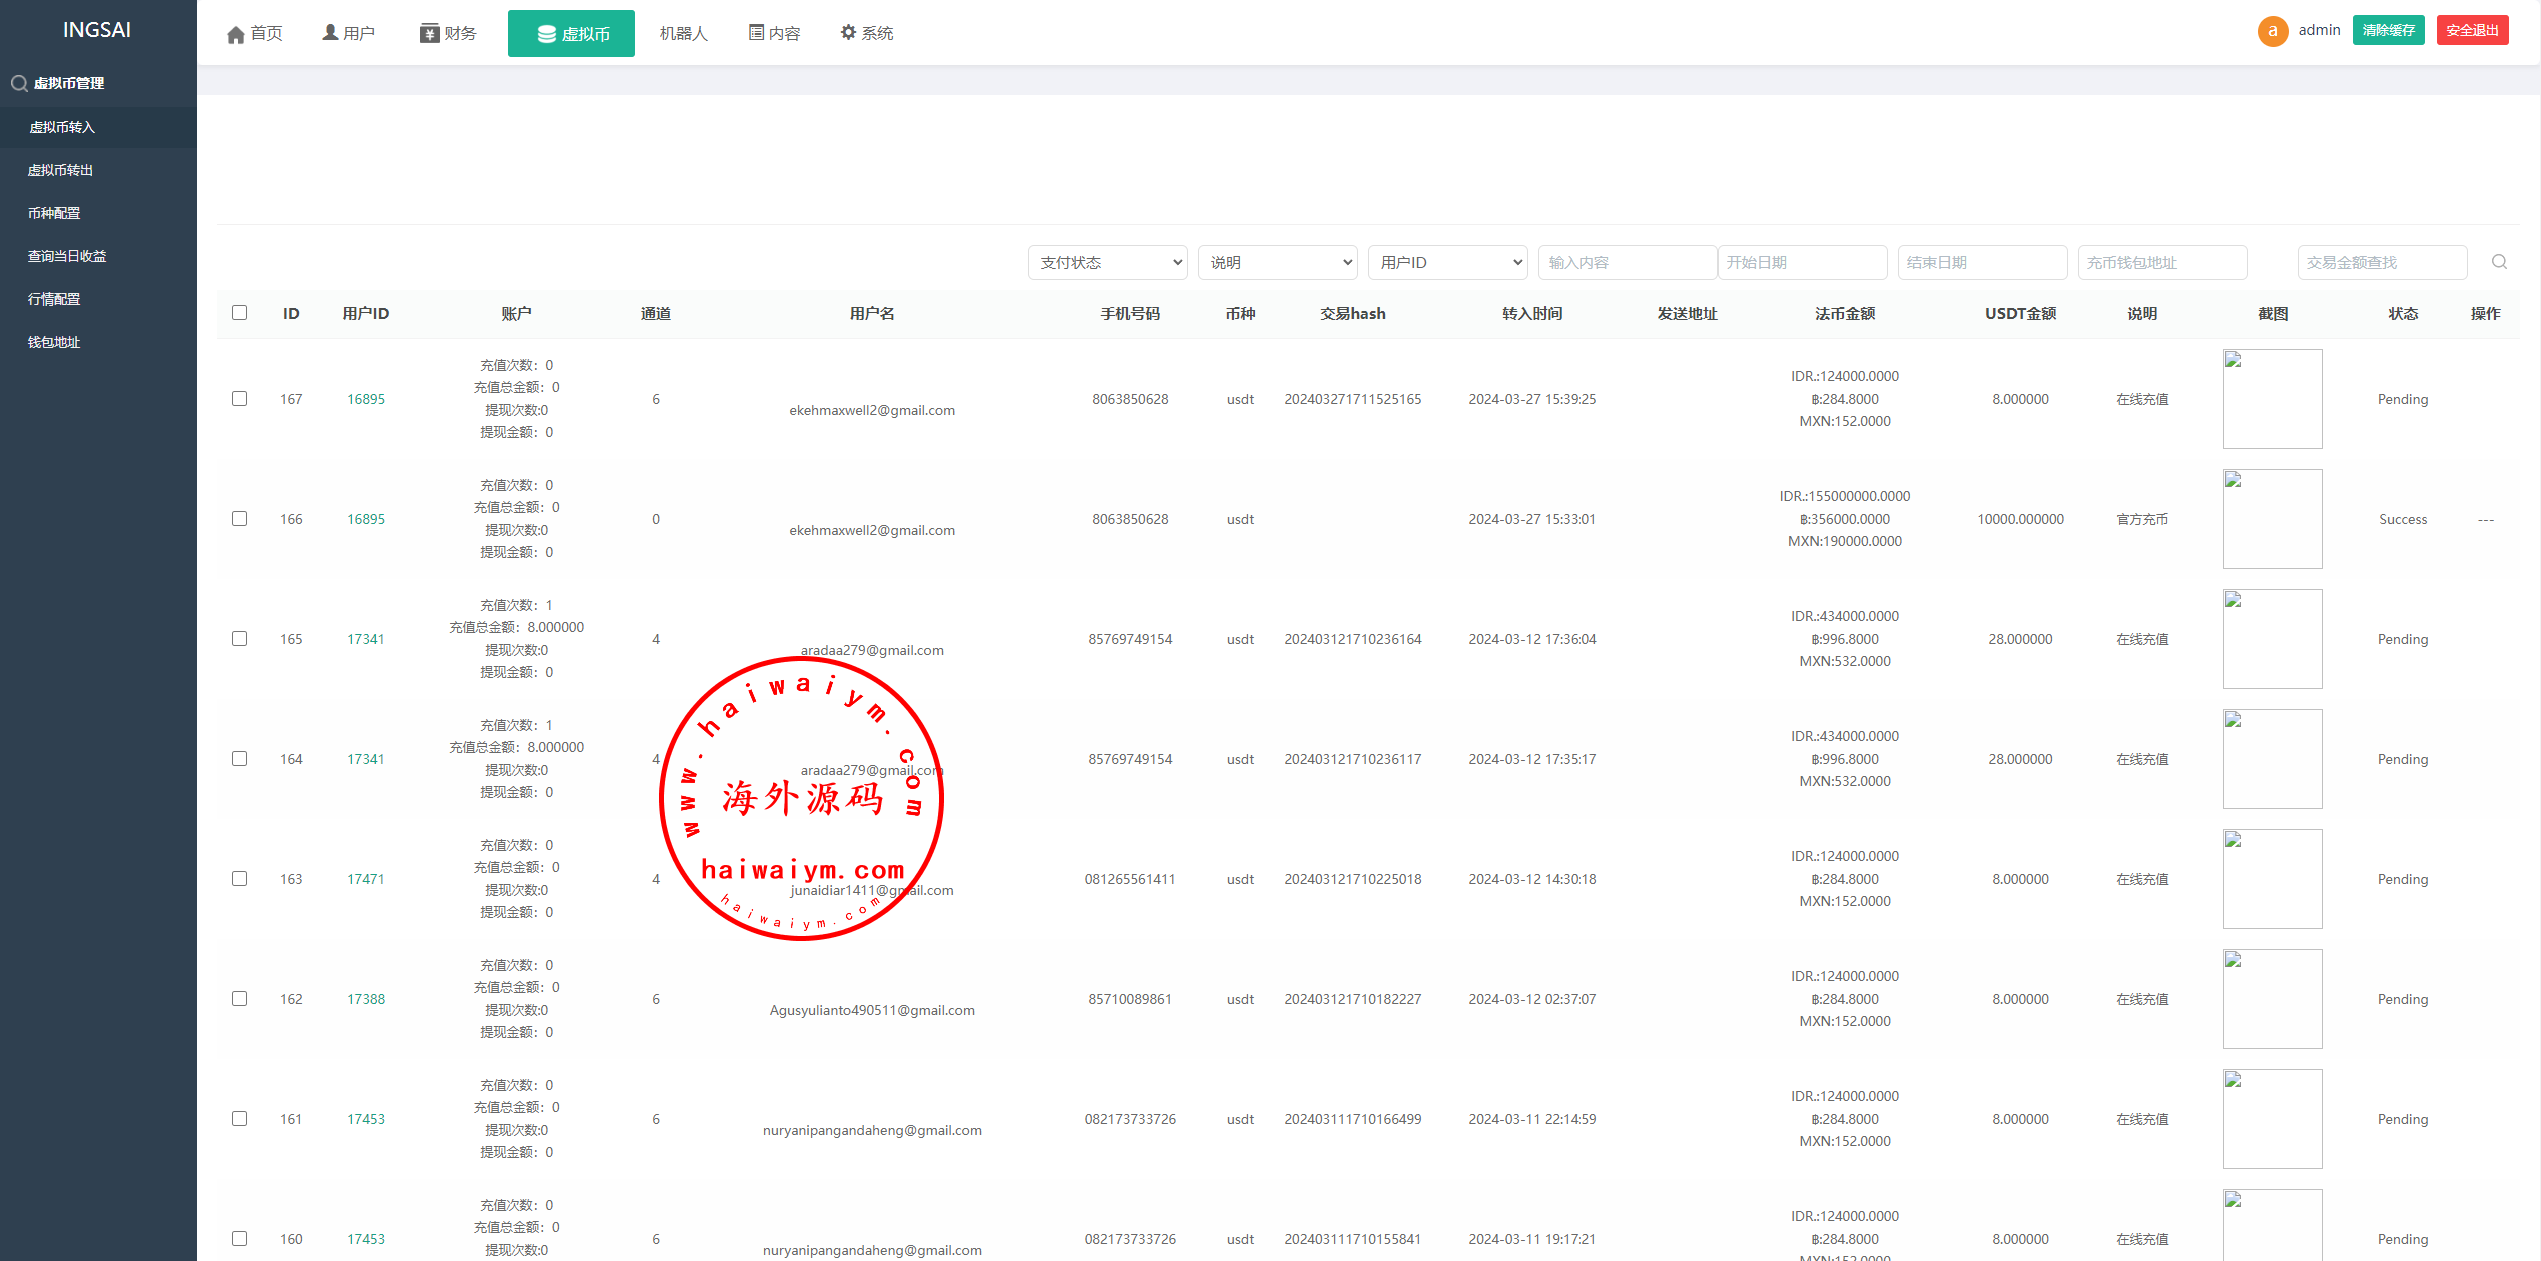
Task: Select the checkbox for row ID 163
Action: [239, 879]
